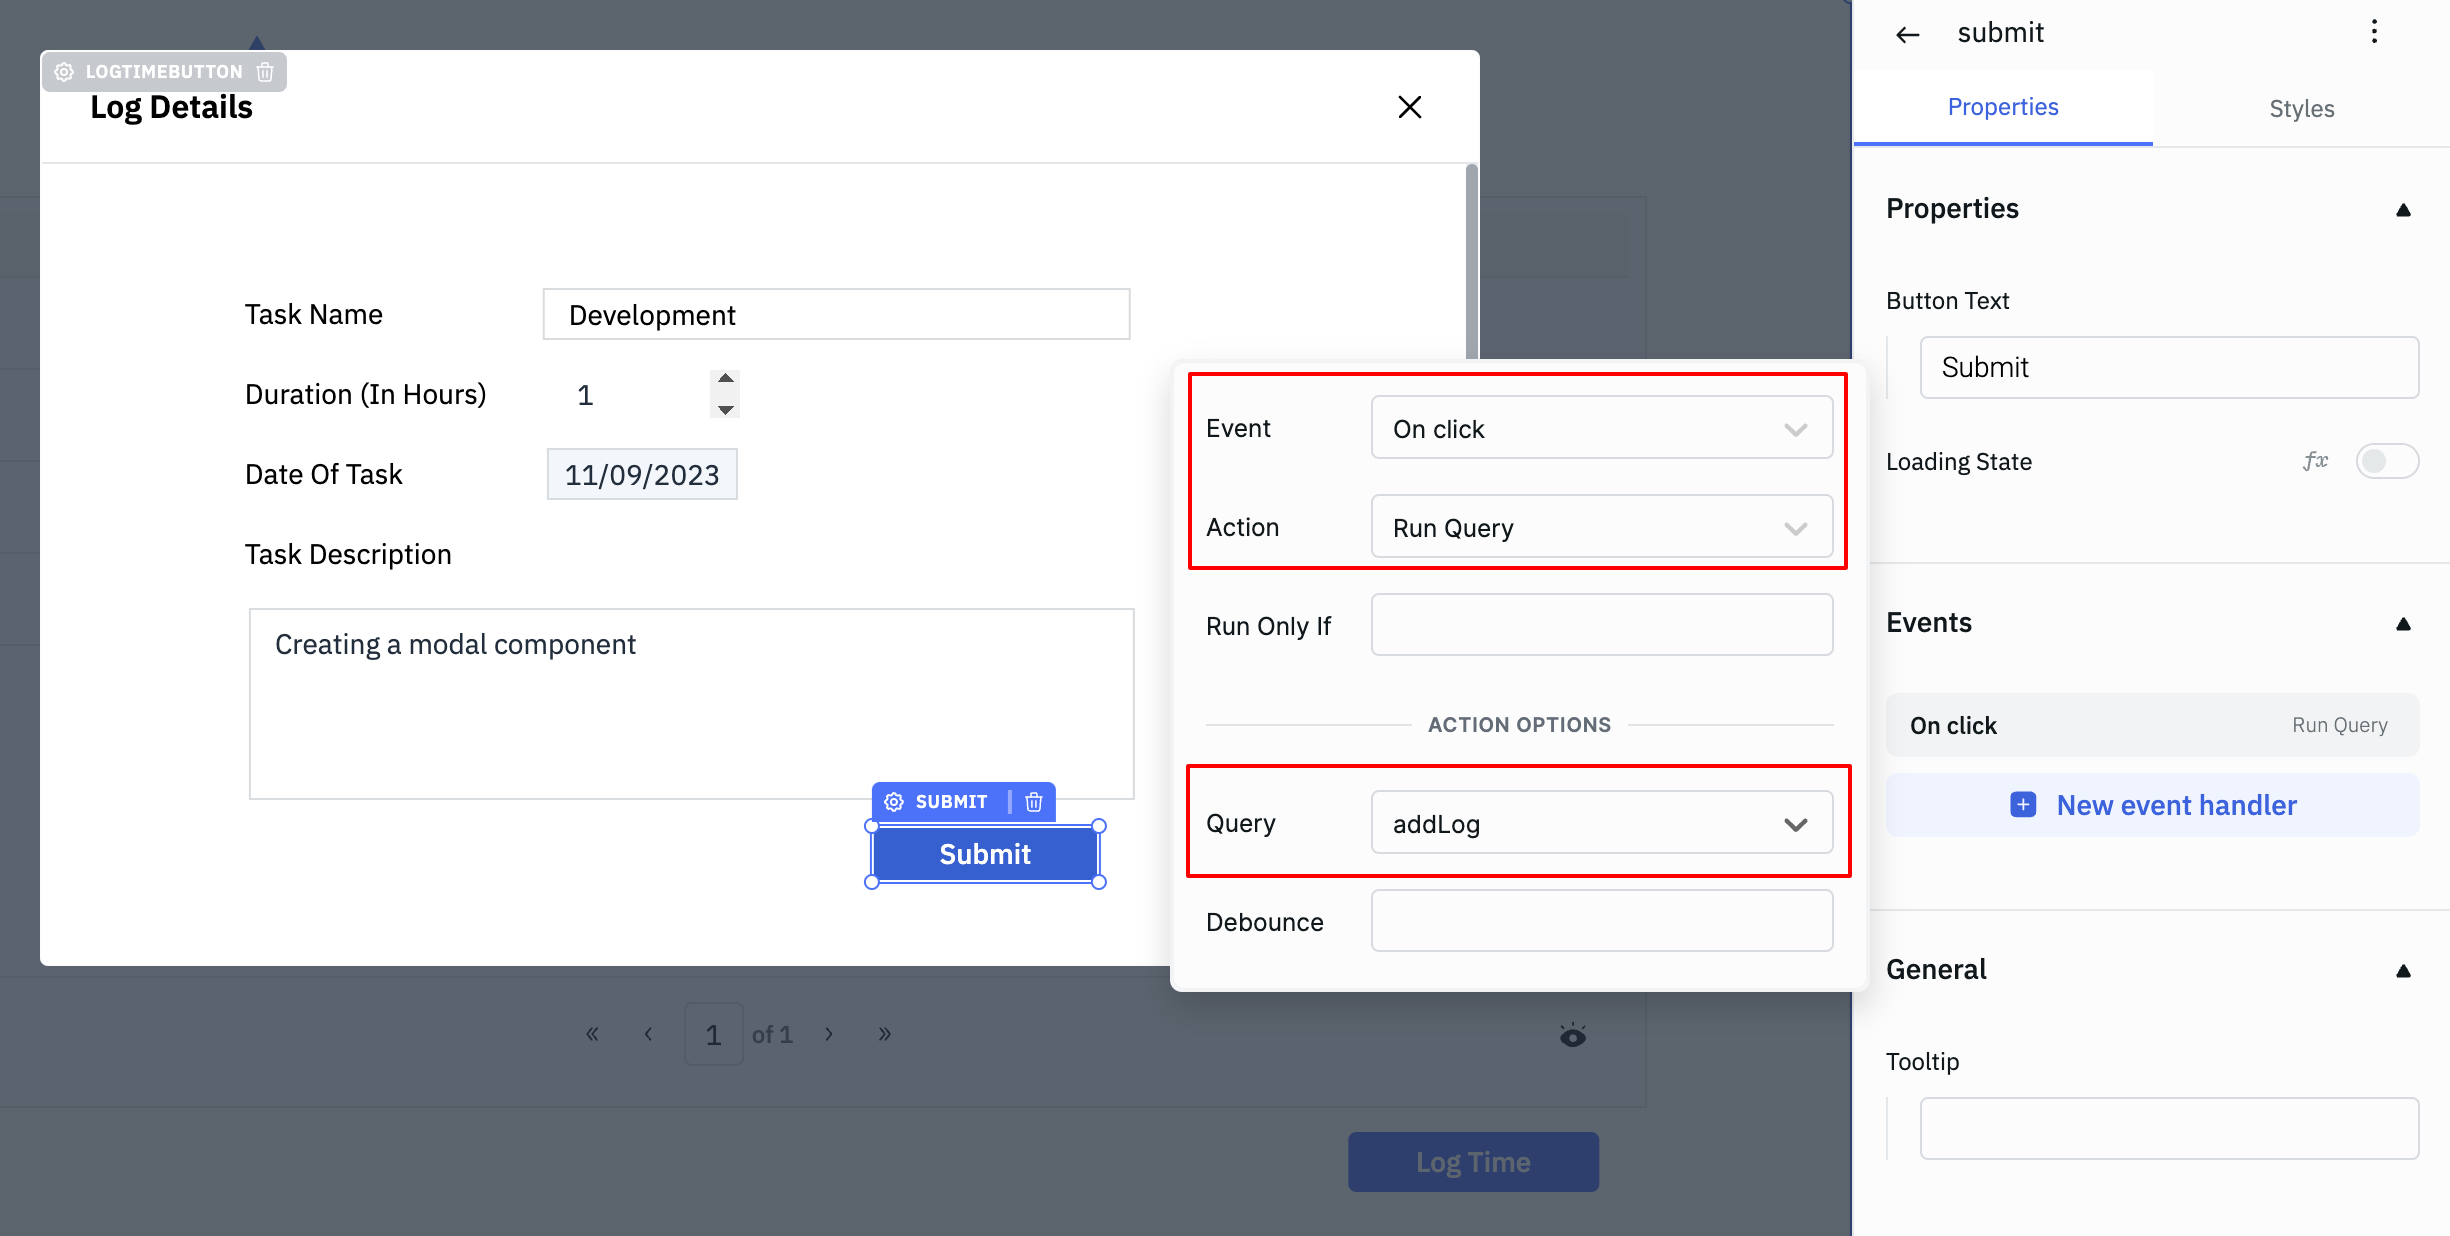This screenshot has height=1236, width=2450.
Task: Open the three-dot menu in inspector
Action: click(2374, 32)
